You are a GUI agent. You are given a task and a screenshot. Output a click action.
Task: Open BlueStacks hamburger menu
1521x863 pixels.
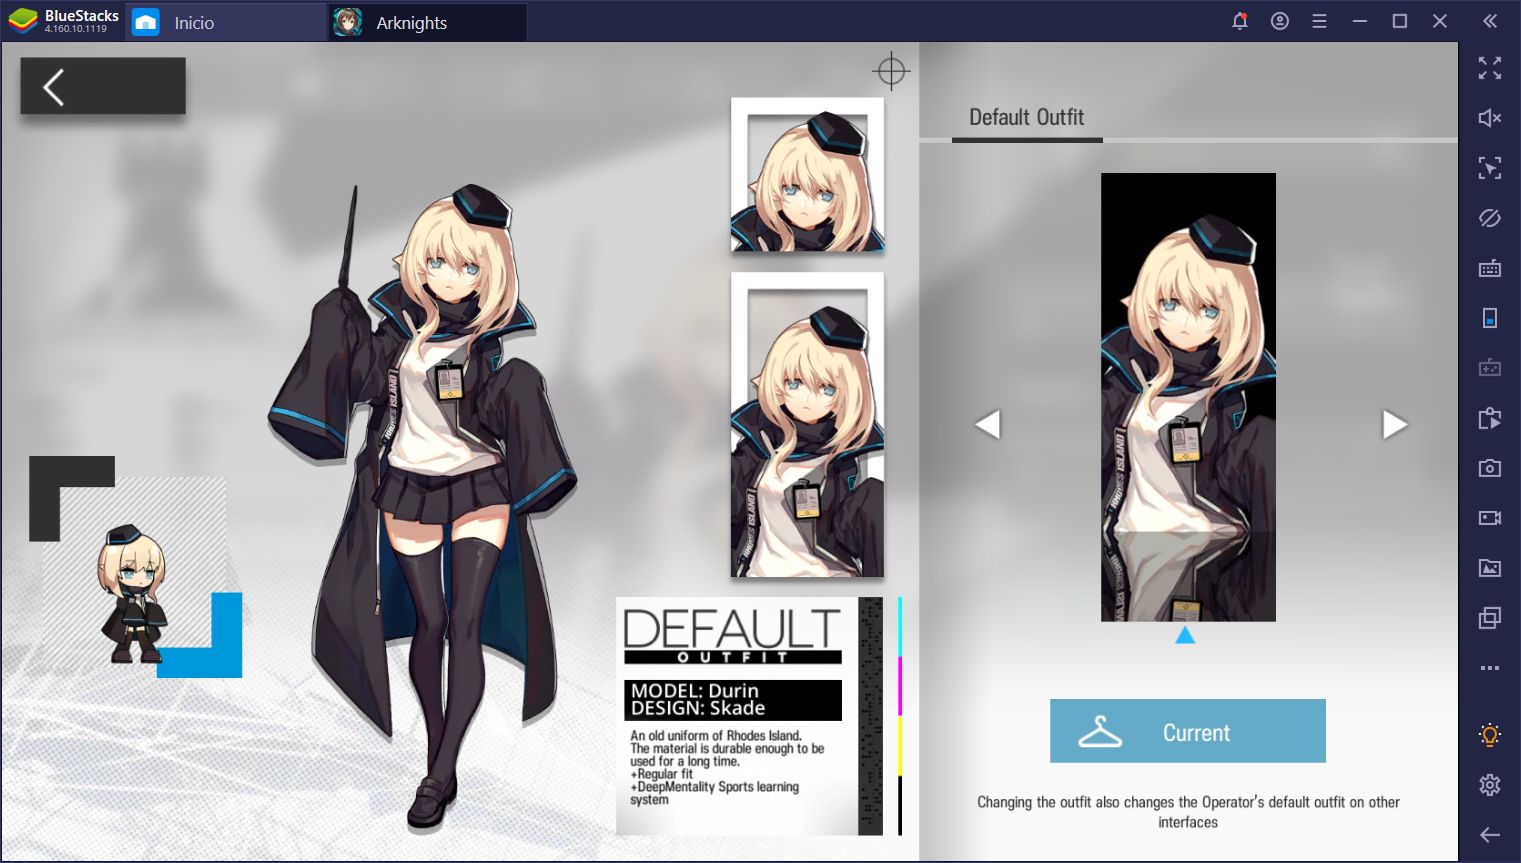(x=1320, y=21)
